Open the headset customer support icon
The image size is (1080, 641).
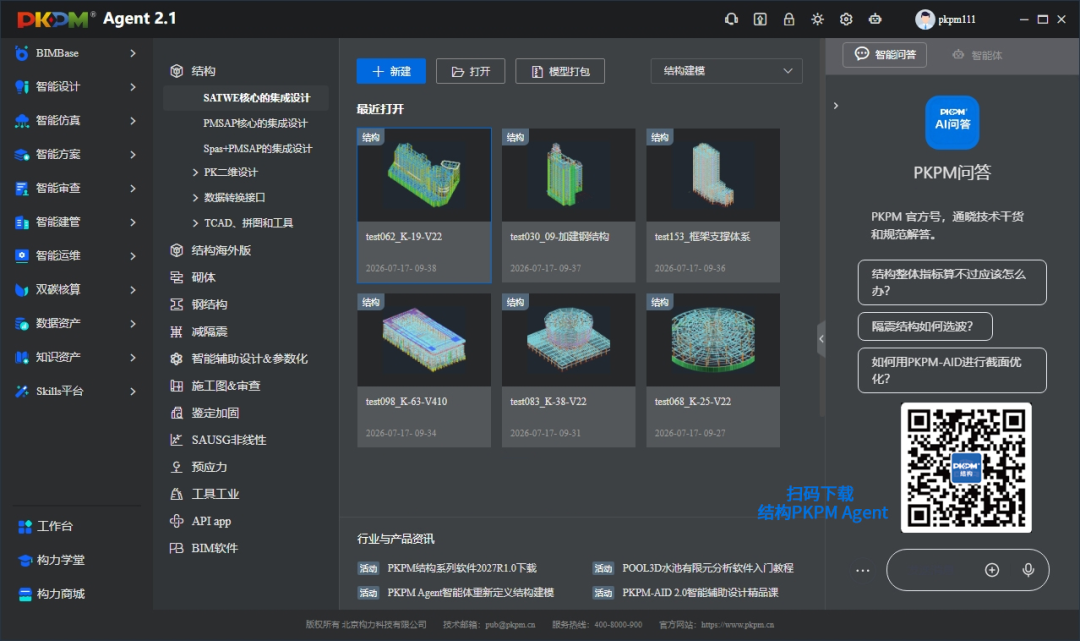click(x=731, y=19)
